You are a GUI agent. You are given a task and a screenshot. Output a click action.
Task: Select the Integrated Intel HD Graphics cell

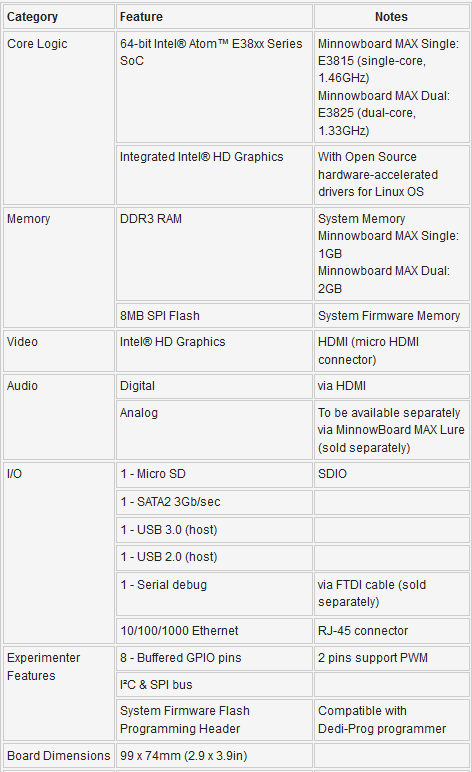click(x=214, y=175)
